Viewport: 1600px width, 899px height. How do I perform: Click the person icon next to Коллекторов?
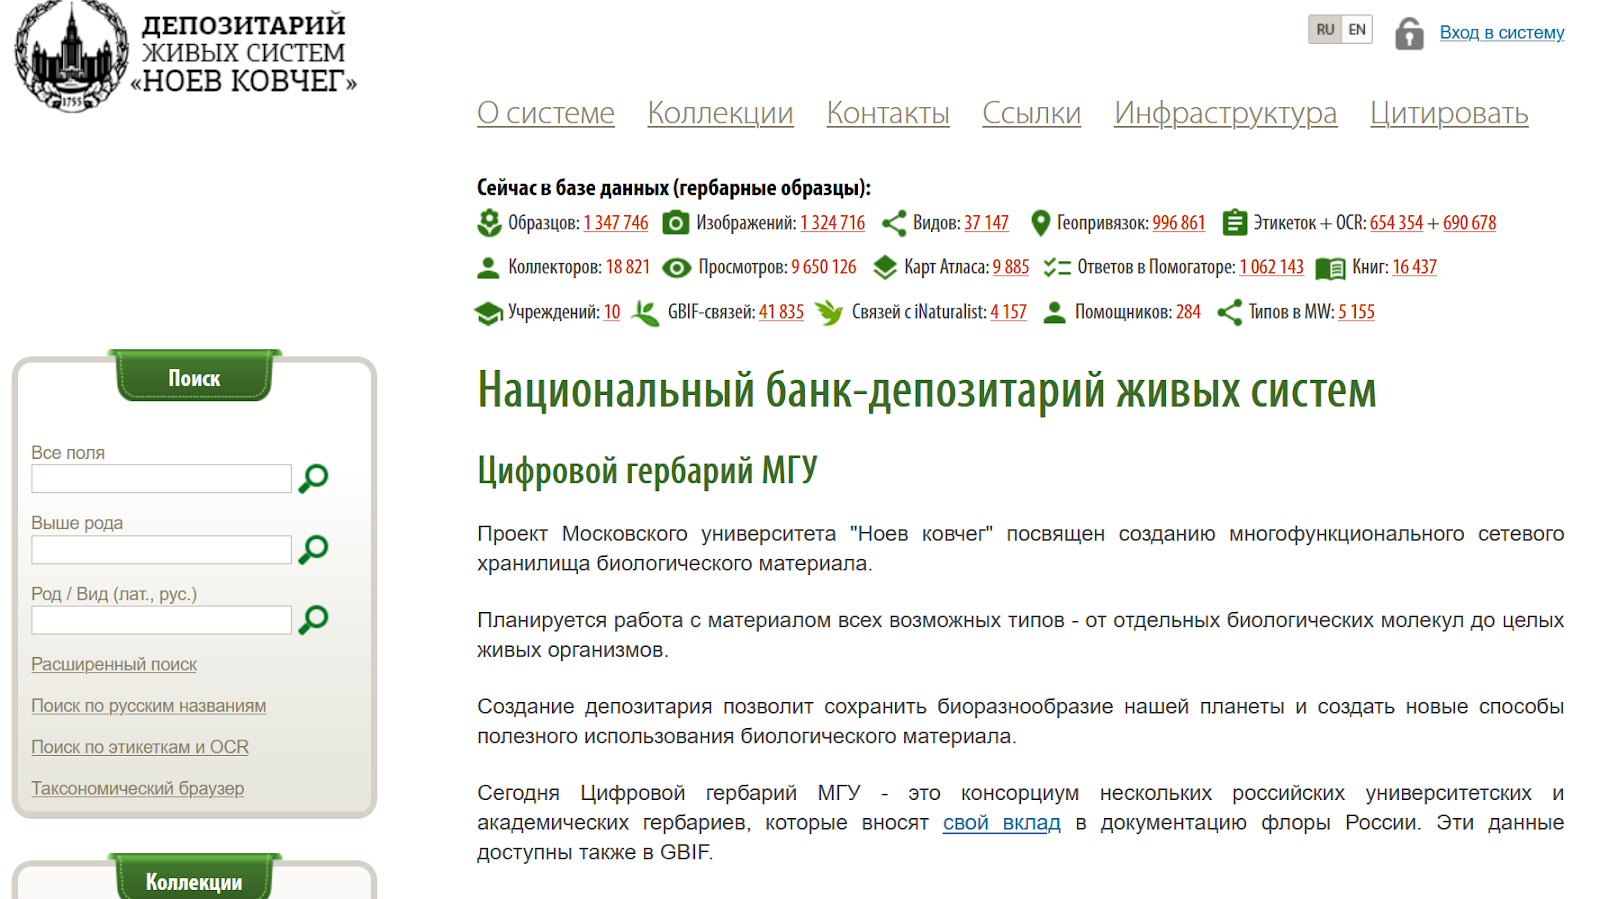click(488, 267)
